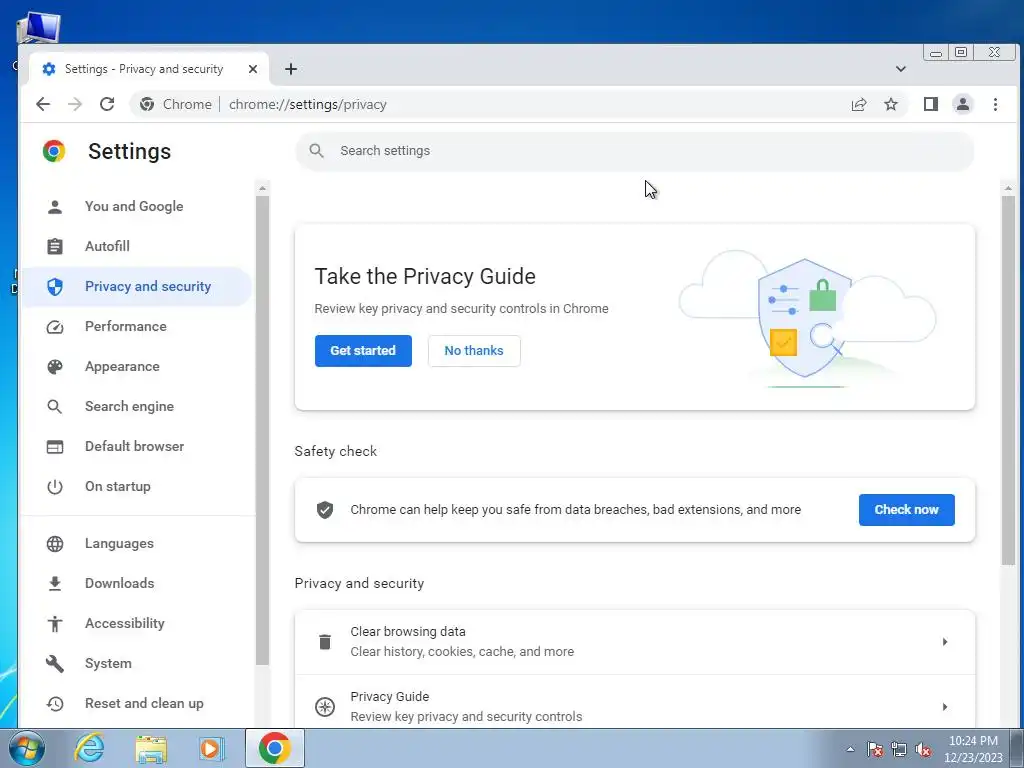Click the clipboard icon beside Autofill
Image resolution: width=1024 pixels, height=768 pixels.
point(55,247)
